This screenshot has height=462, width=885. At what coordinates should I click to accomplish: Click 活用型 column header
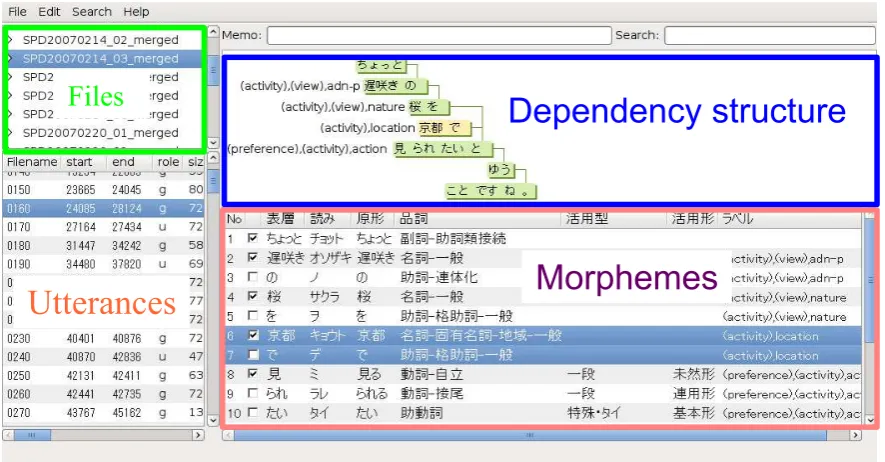click(587, 219)
